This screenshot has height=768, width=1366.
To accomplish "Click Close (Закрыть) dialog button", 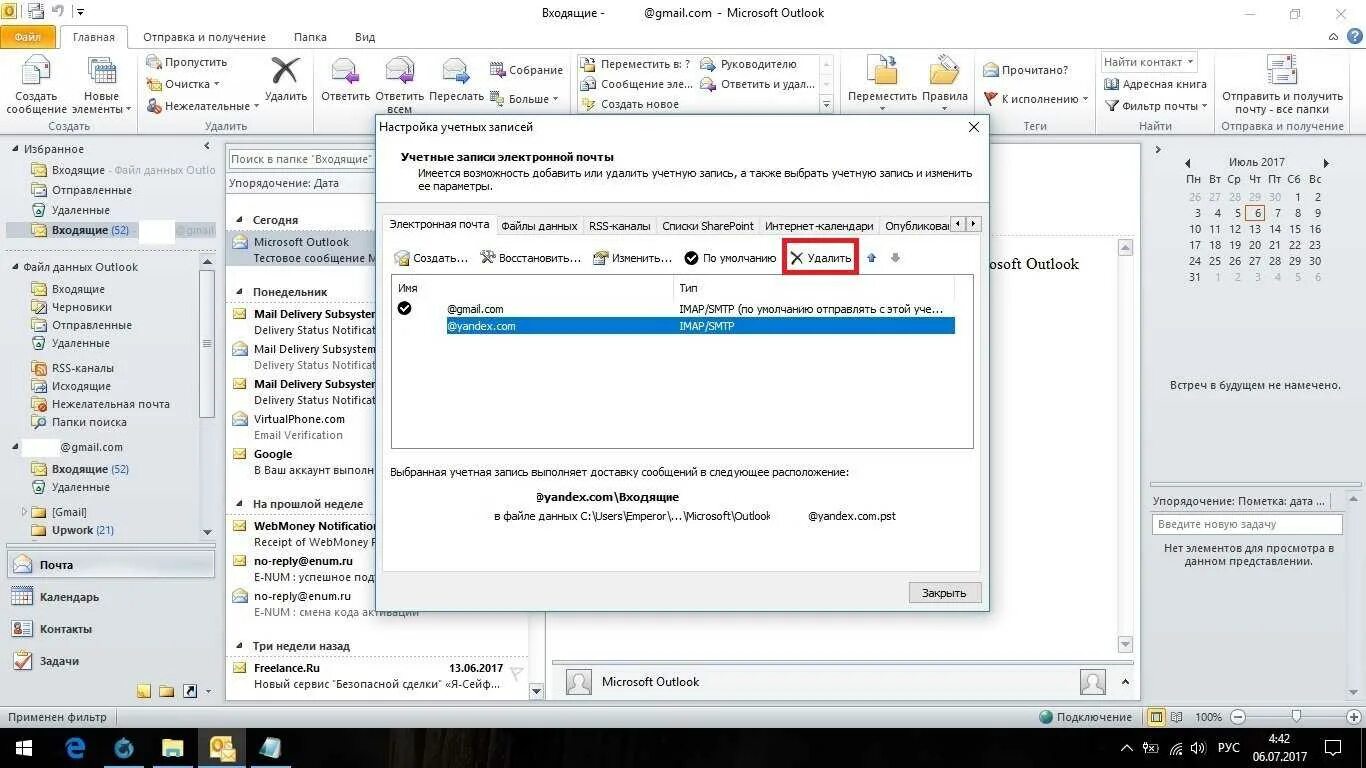I will tap(945, 593).
